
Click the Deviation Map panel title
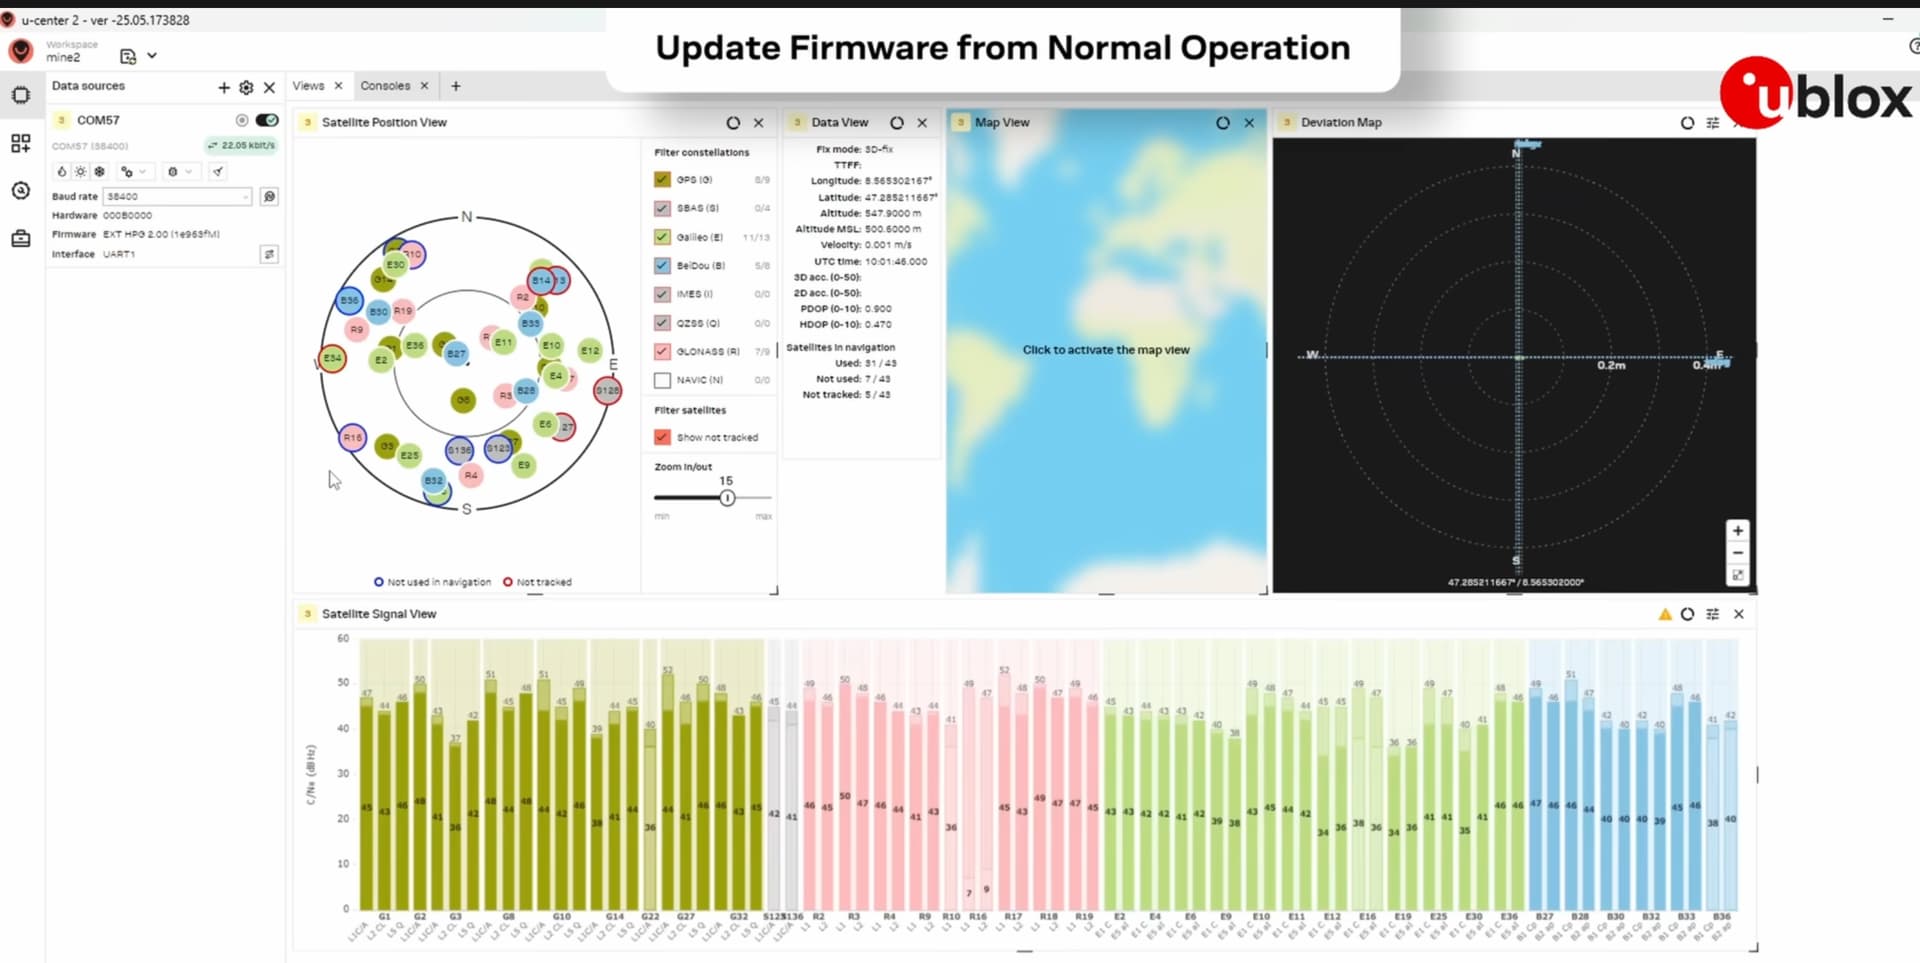[x=1341, y=123]
